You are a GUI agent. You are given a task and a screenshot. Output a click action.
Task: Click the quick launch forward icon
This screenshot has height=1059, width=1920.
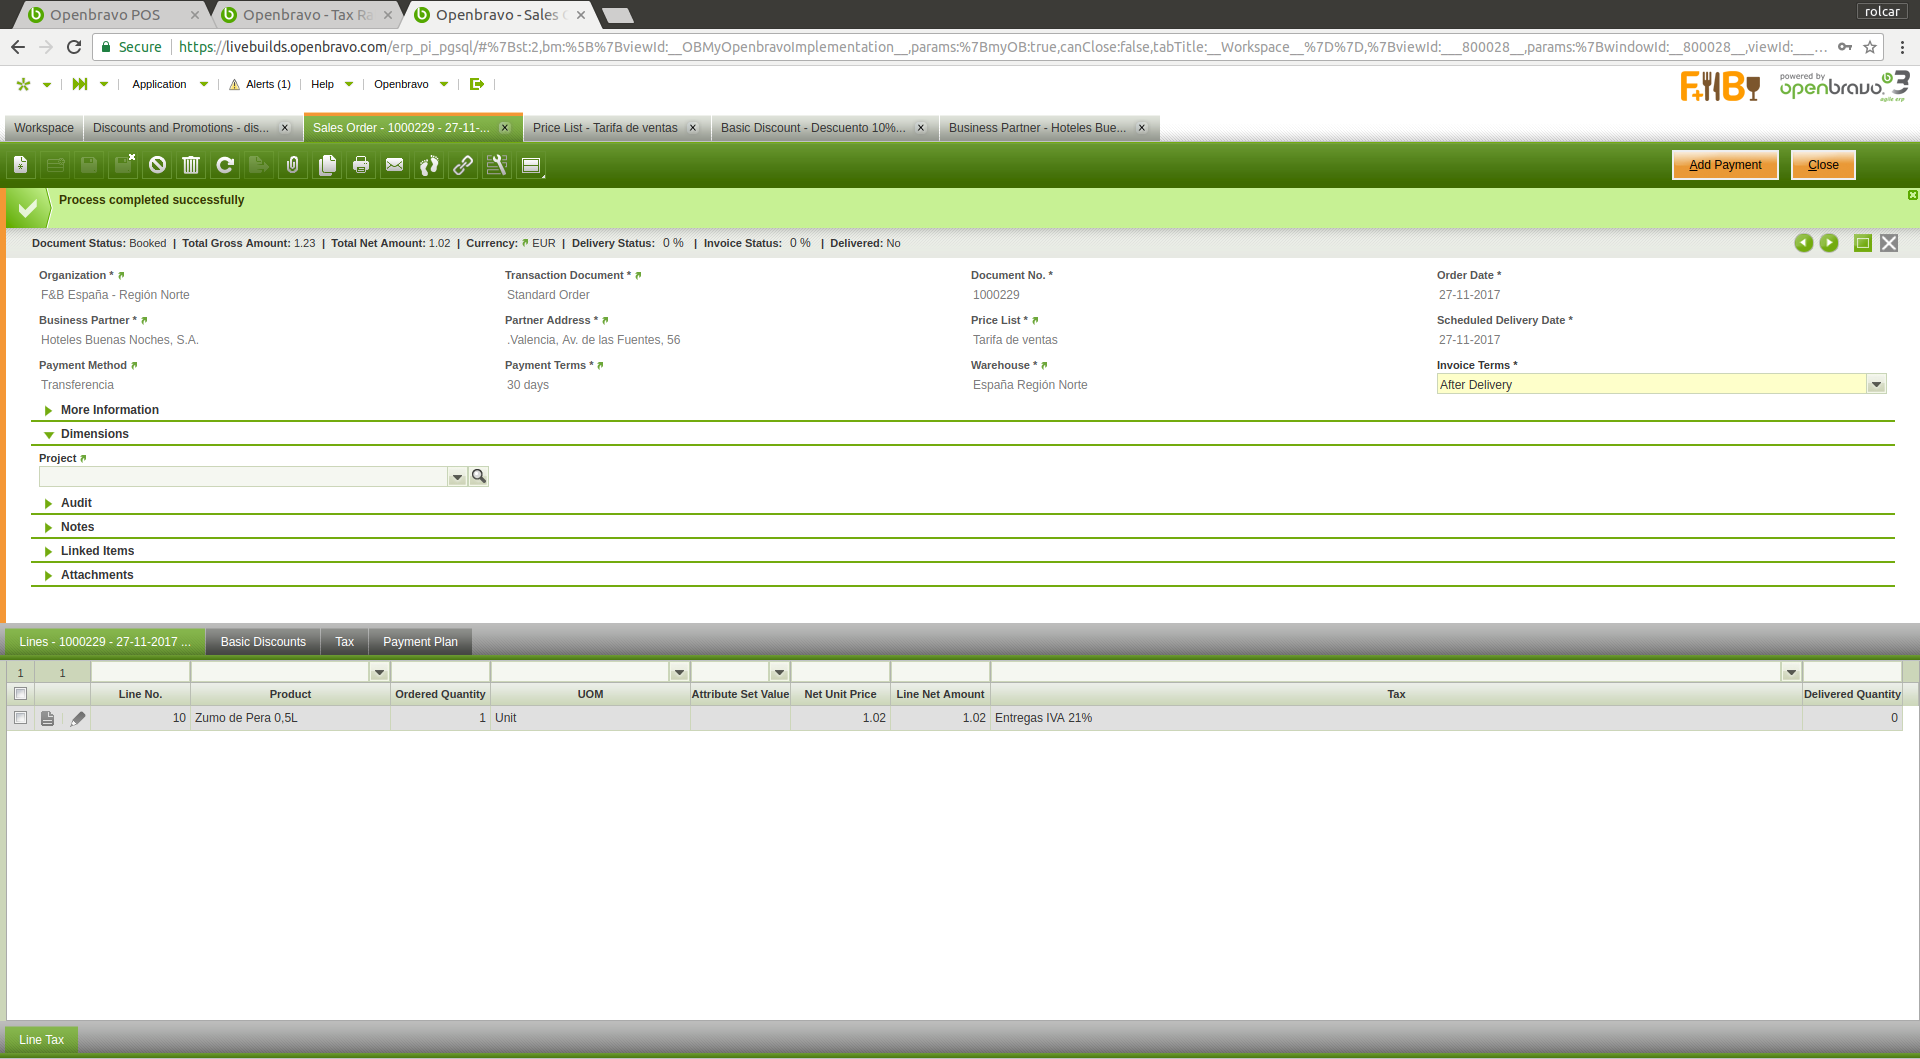pyautogui.click(x=80, y=84)
